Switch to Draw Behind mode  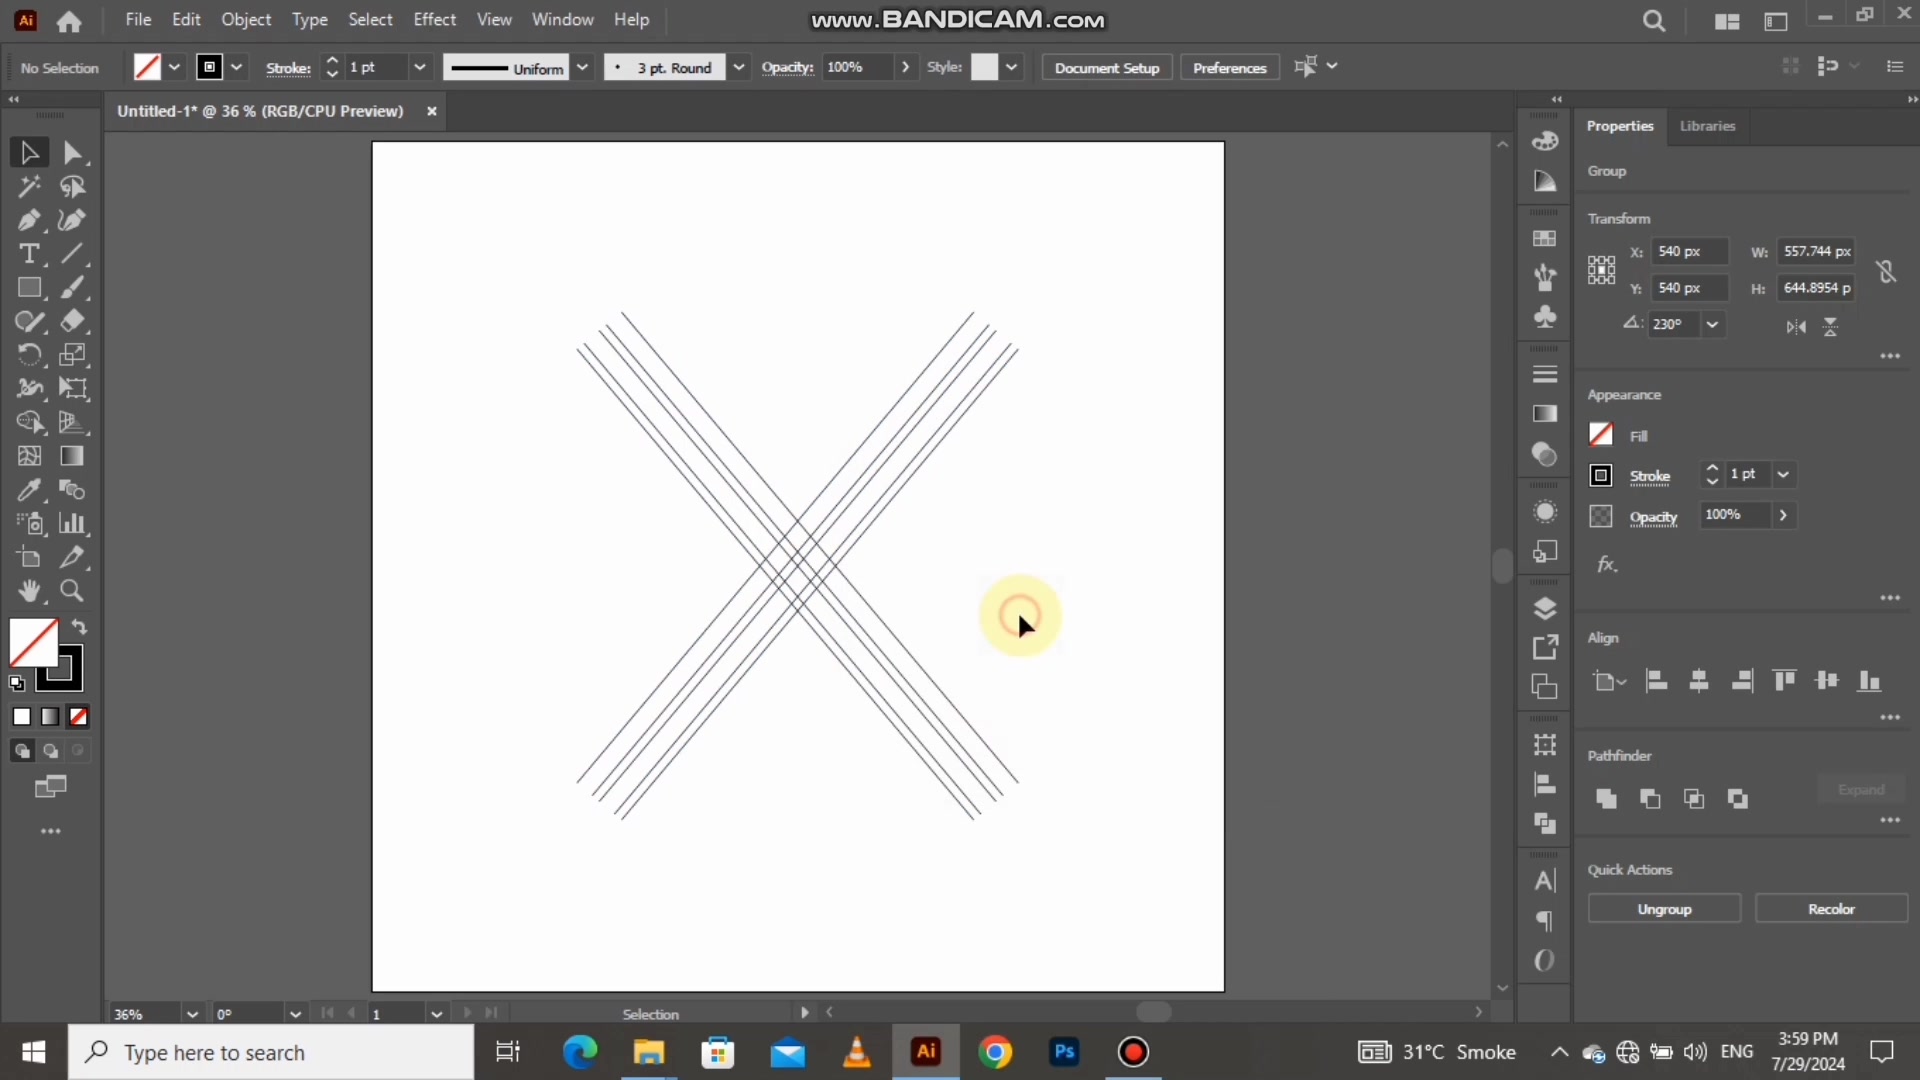click(x=50, y=751)
